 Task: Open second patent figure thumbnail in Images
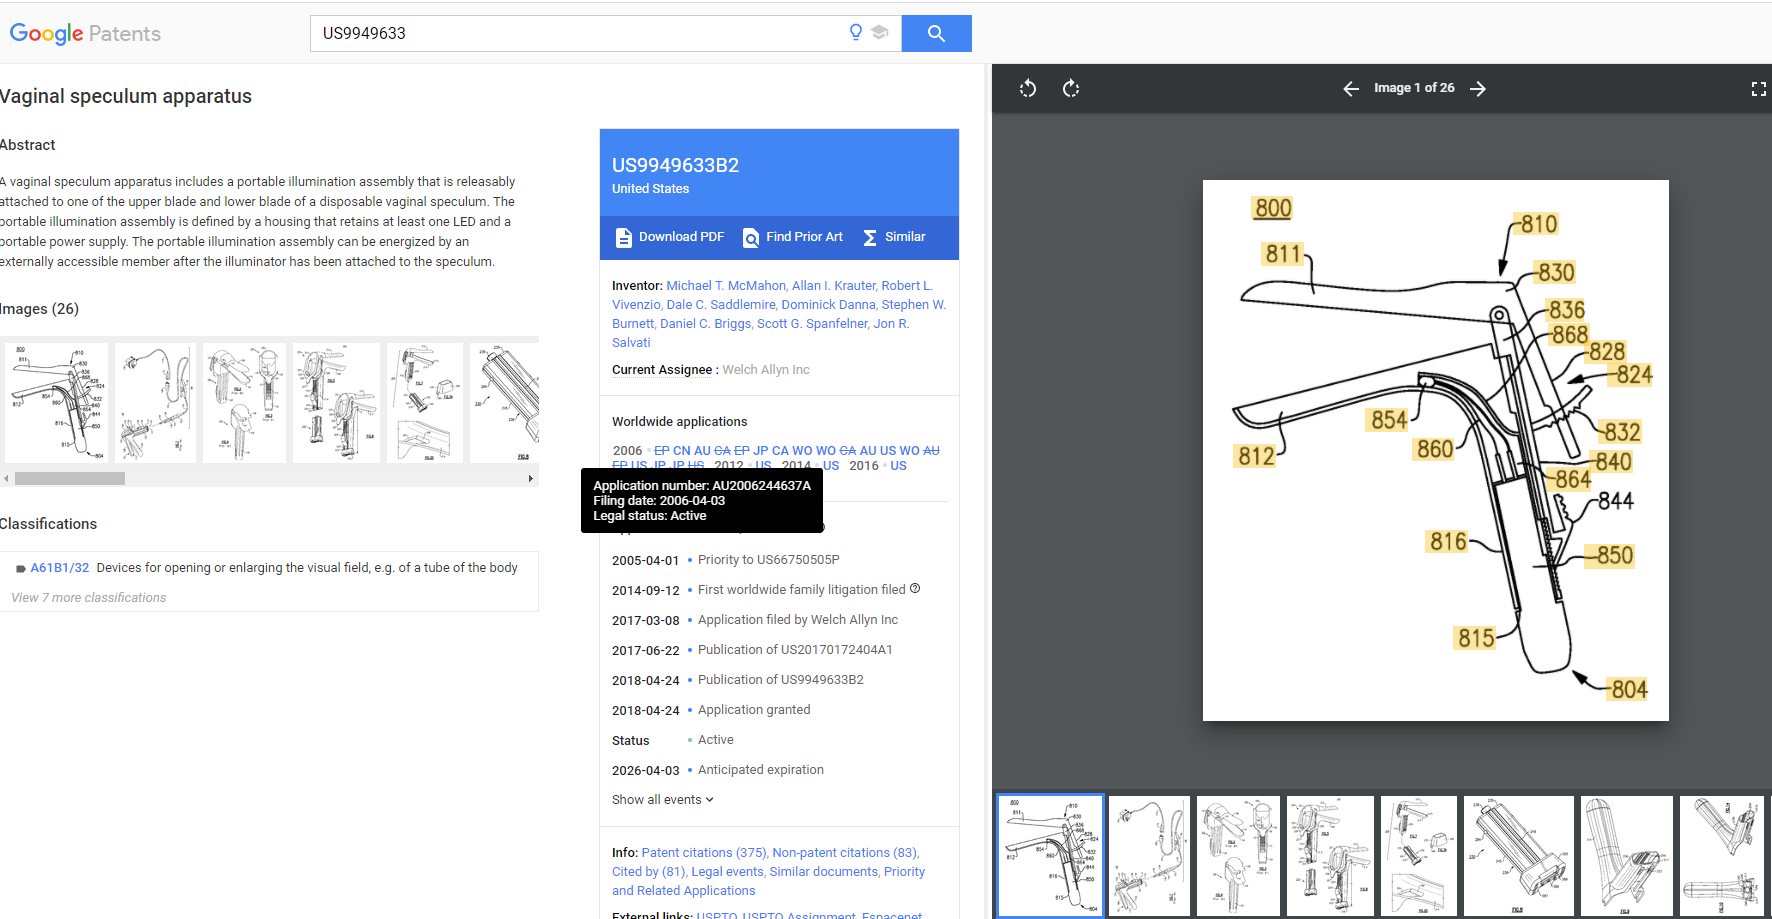pyautogui.click(x=155, y=403)
